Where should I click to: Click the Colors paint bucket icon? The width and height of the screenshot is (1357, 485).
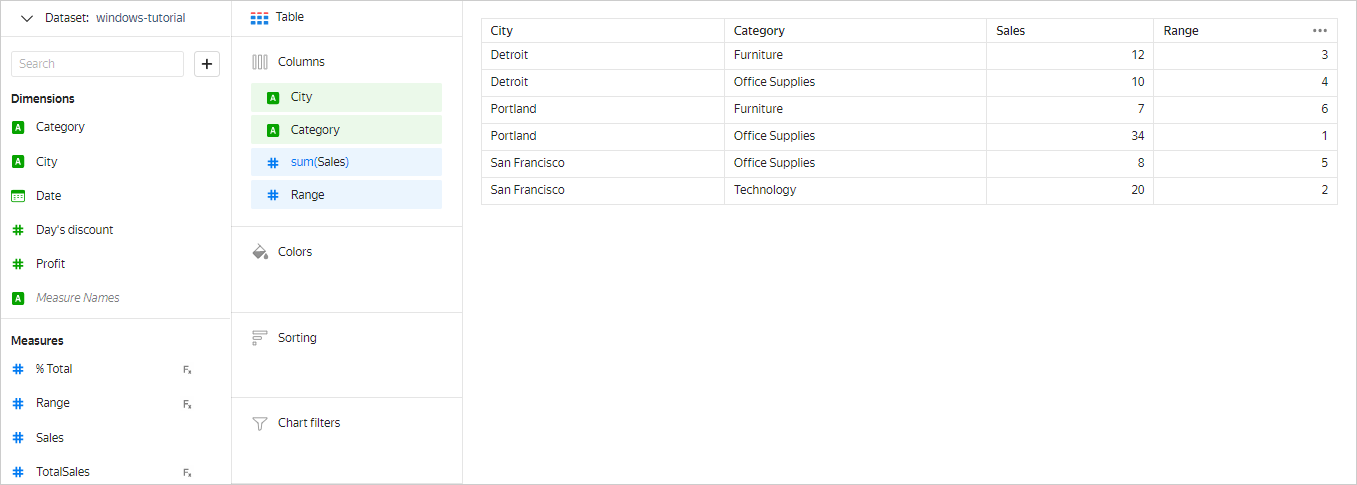click(260, 252)
